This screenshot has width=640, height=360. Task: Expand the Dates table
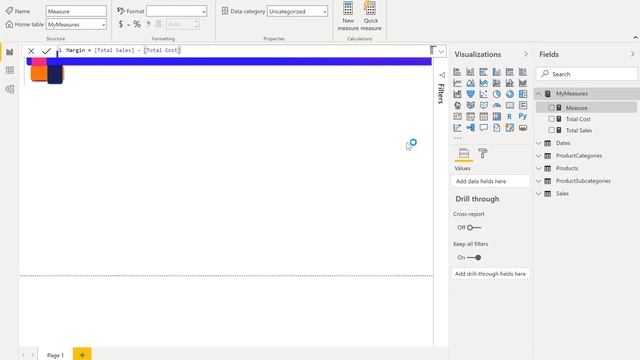point(539,143)
